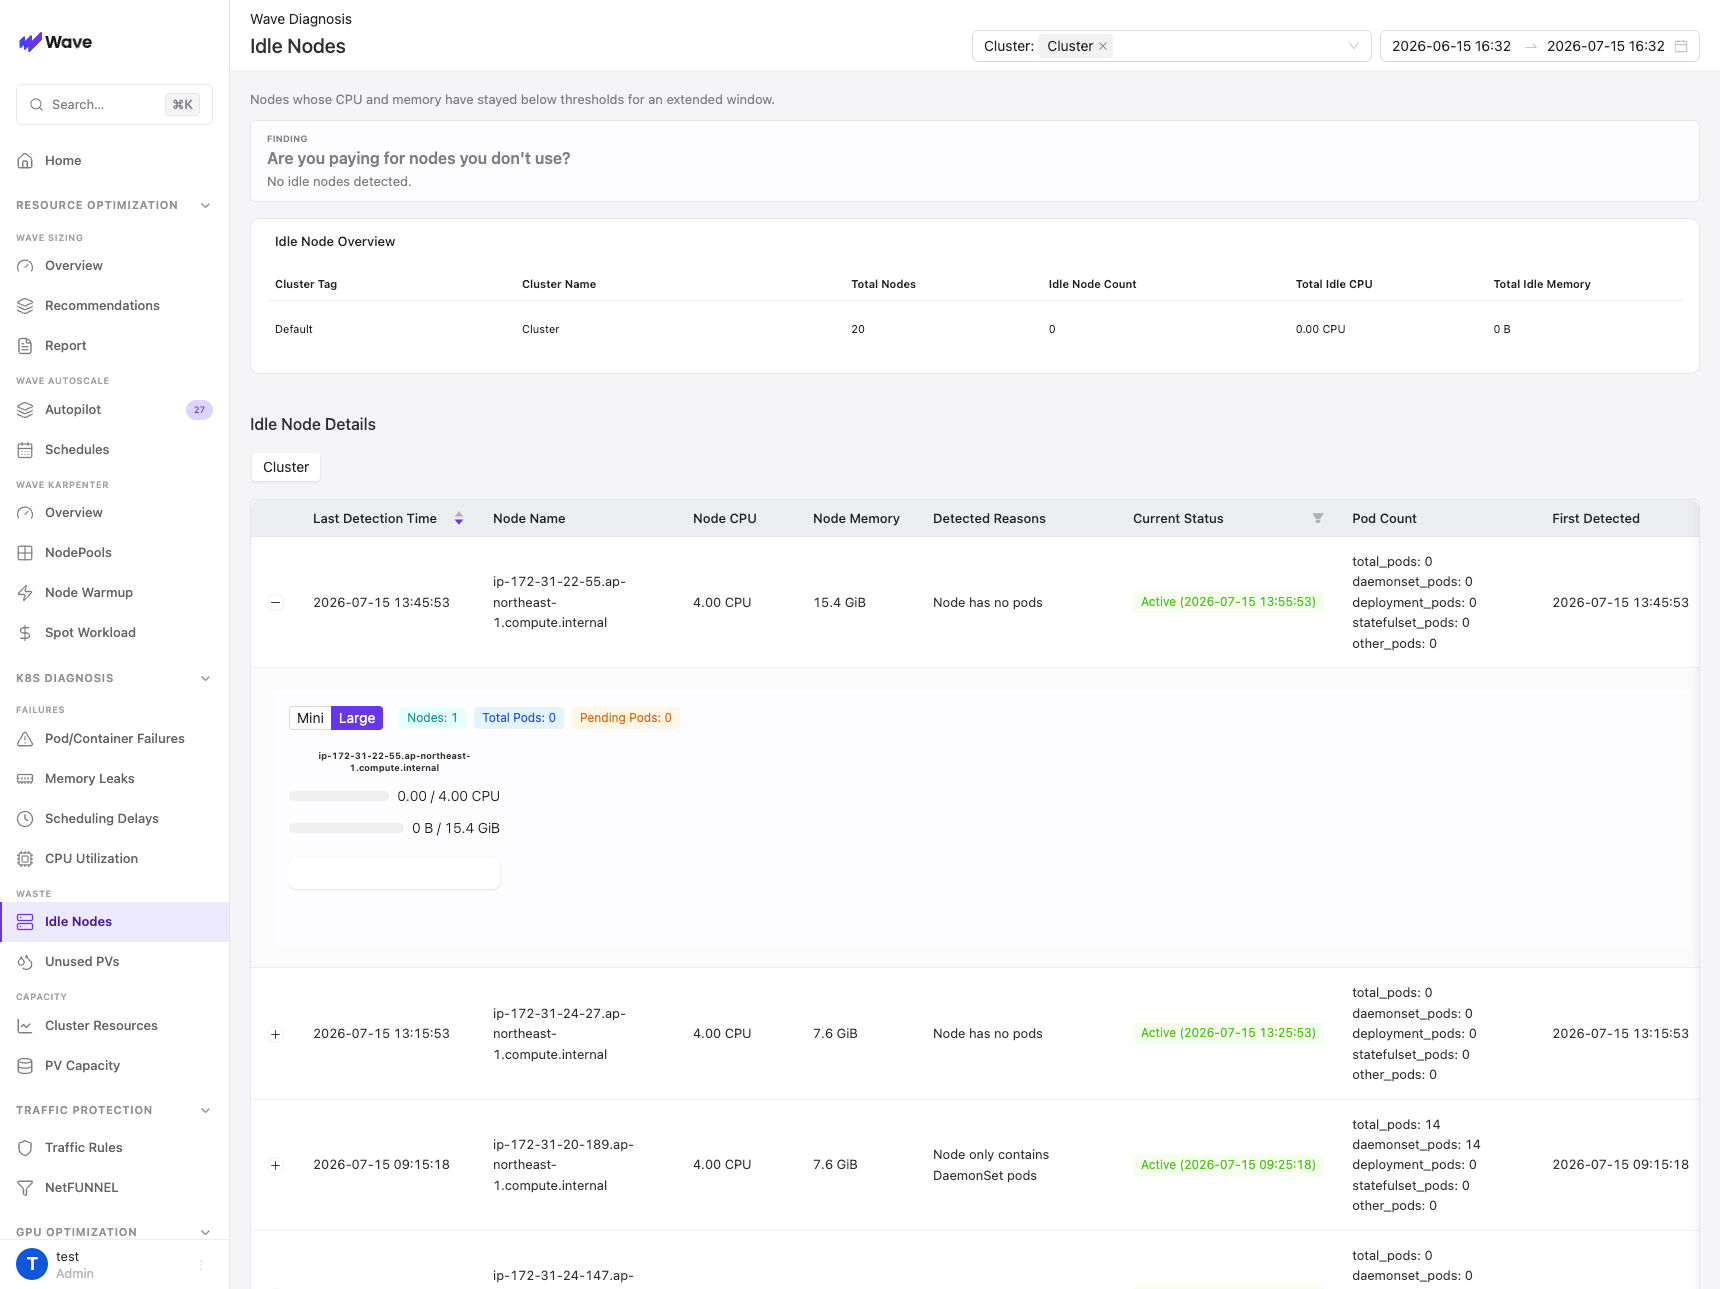
Task: Open the Spot Workload dollar icon
Action: point(25,633)
